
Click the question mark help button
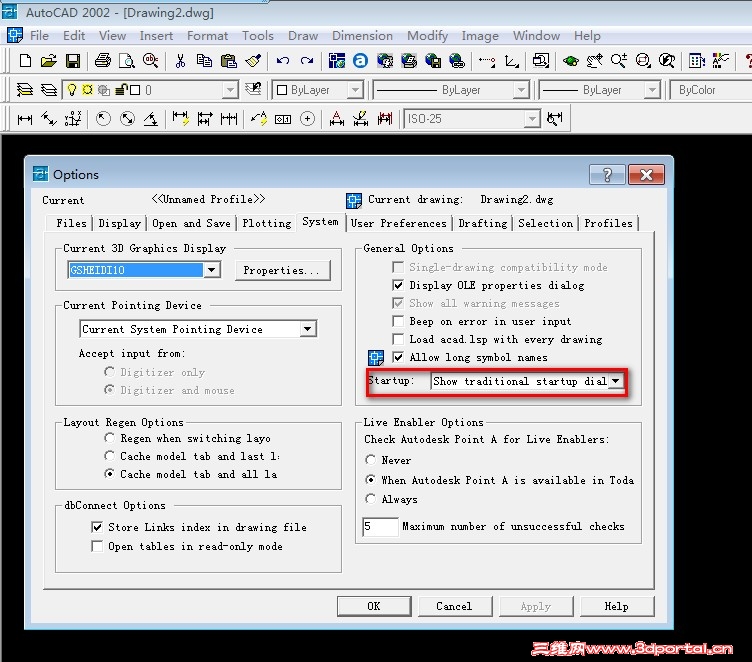coord(607,175)
